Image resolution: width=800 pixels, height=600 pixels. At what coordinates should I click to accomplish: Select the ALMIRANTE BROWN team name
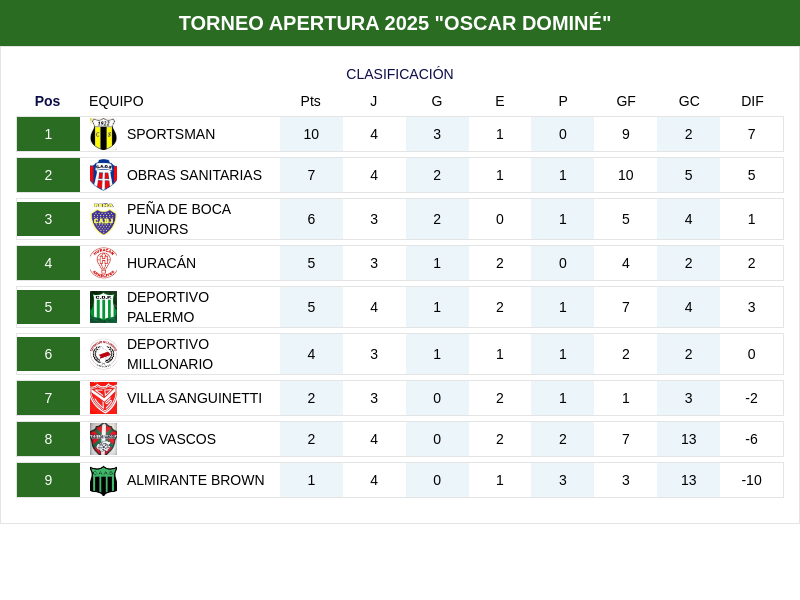point(196,480)
